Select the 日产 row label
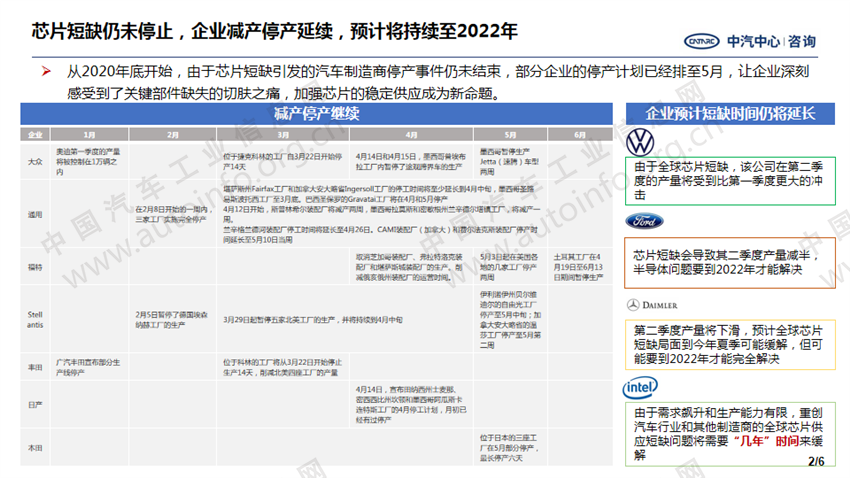The height and width of the screenshot is (478, 850). point(35,405)
